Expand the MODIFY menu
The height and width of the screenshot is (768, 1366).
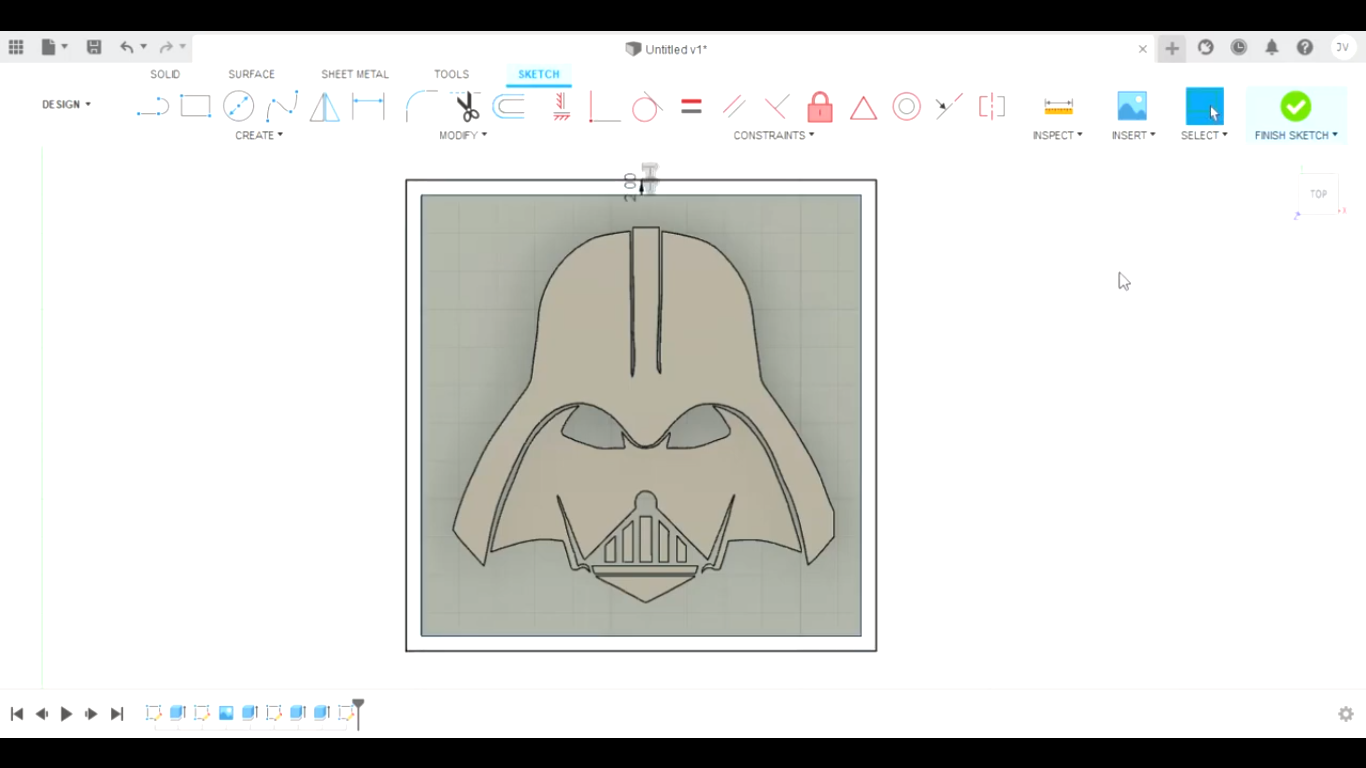tap(463, 135)
